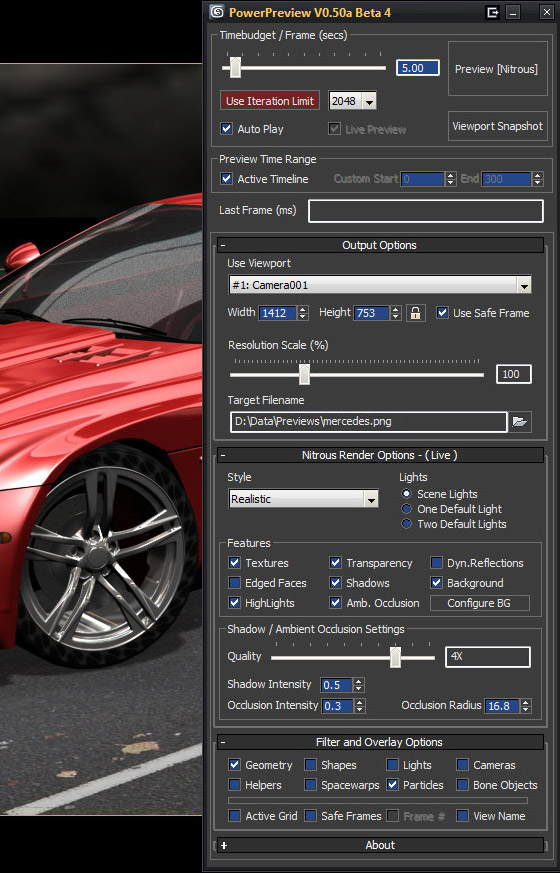The image size is (560, 873).
Task: Click the Width 1412 input field
Action: coord(277,313)
